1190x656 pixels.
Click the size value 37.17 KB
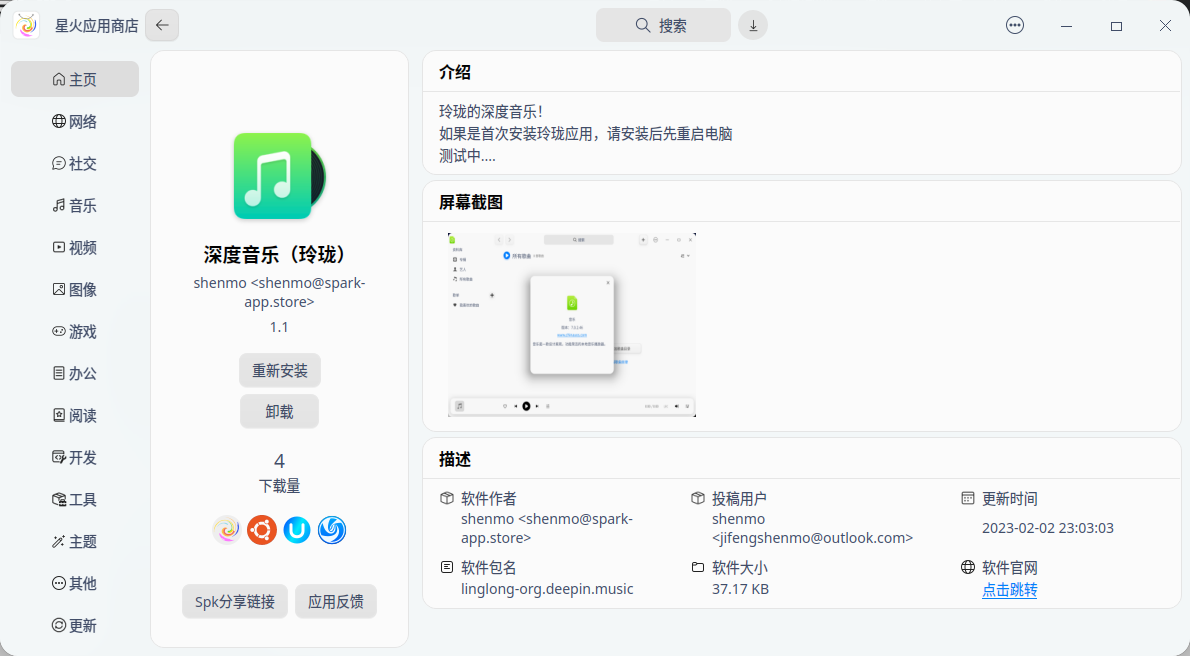[x=740, y=588]
